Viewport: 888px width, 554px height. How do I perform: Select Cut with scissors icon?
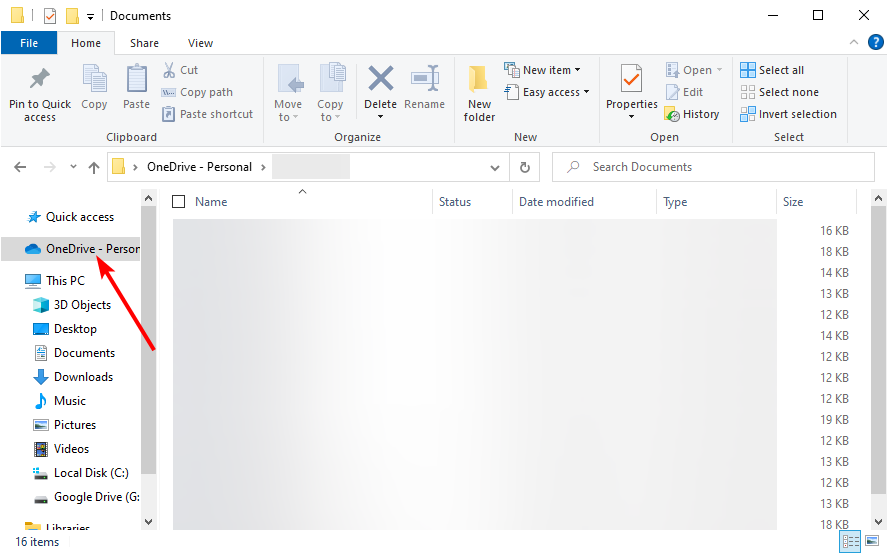coord(181,70)
